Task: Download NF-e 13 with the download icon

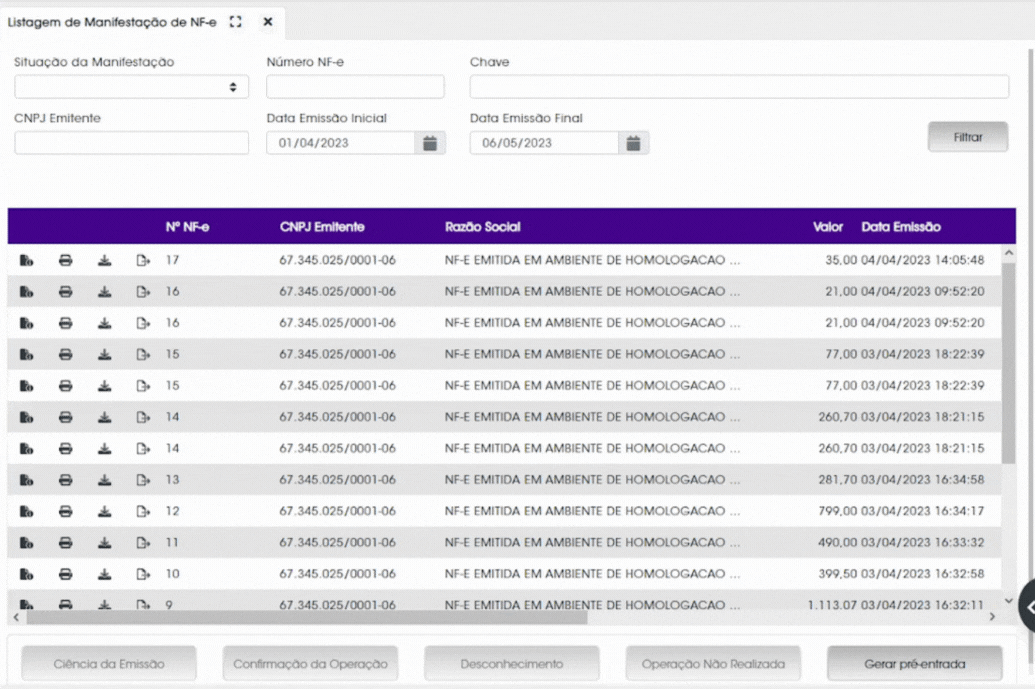Action: [x=104, y=480]
